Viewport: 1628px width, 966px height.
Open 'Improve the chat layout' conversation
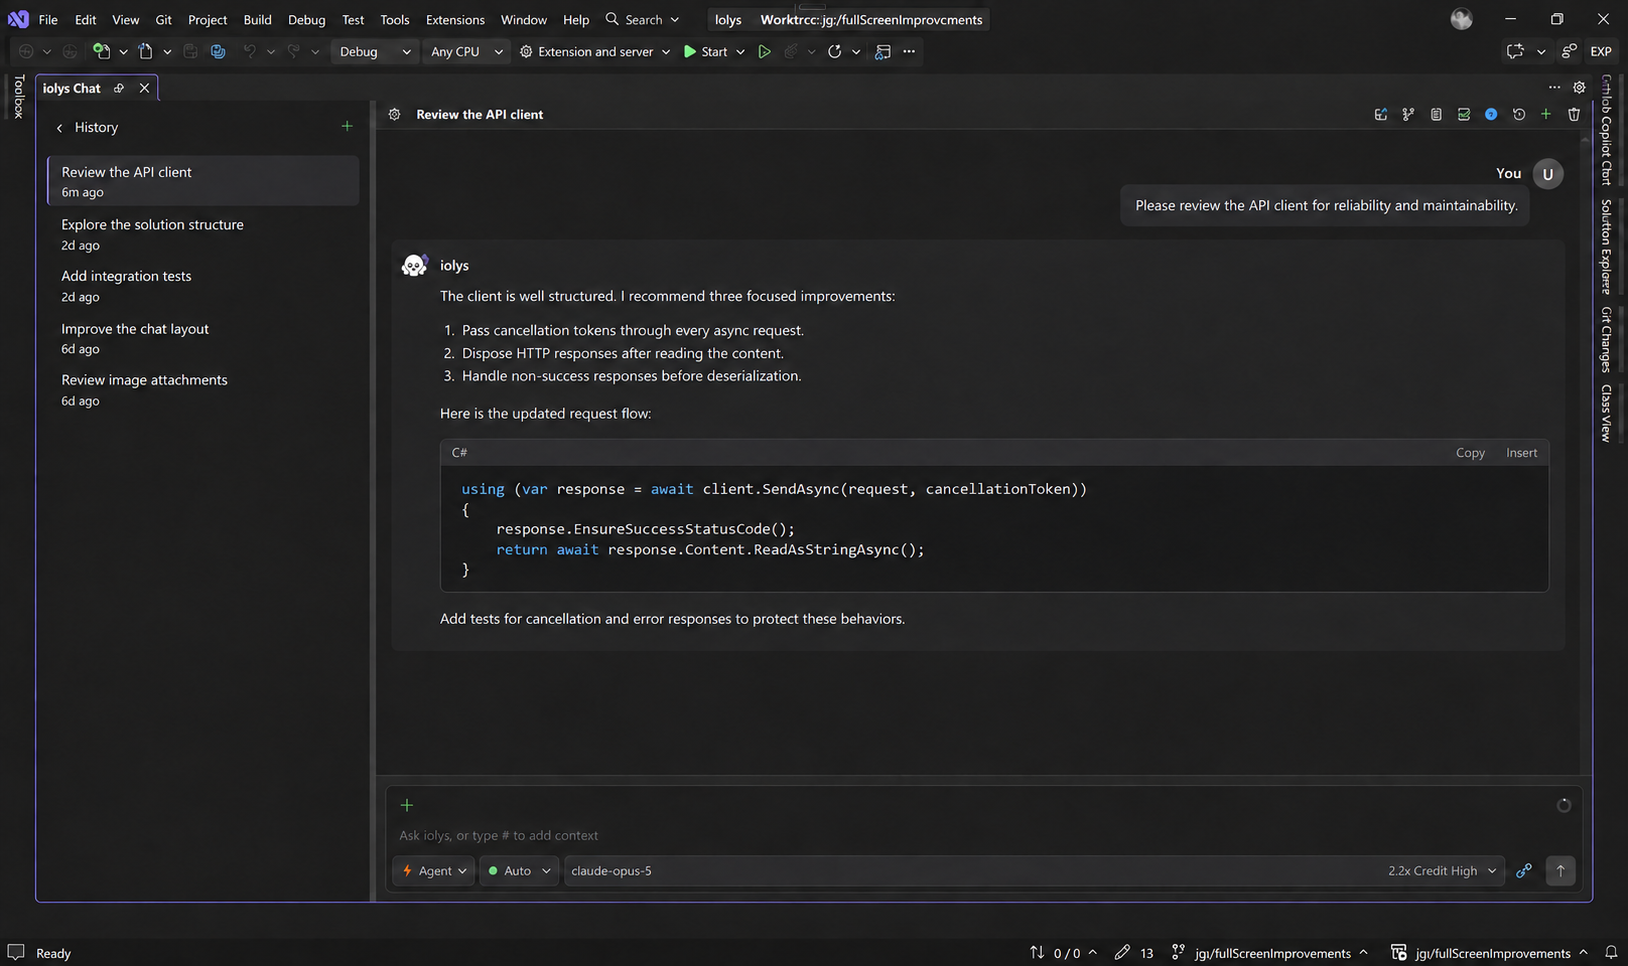[203, 338]
